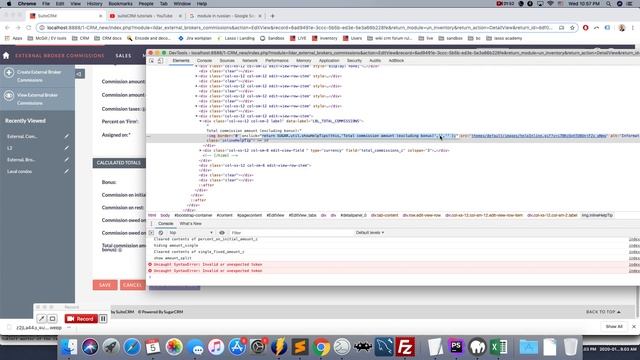640x360 pixels.
Task: Close the SuiteCRM browser tab
Action: 100,16
